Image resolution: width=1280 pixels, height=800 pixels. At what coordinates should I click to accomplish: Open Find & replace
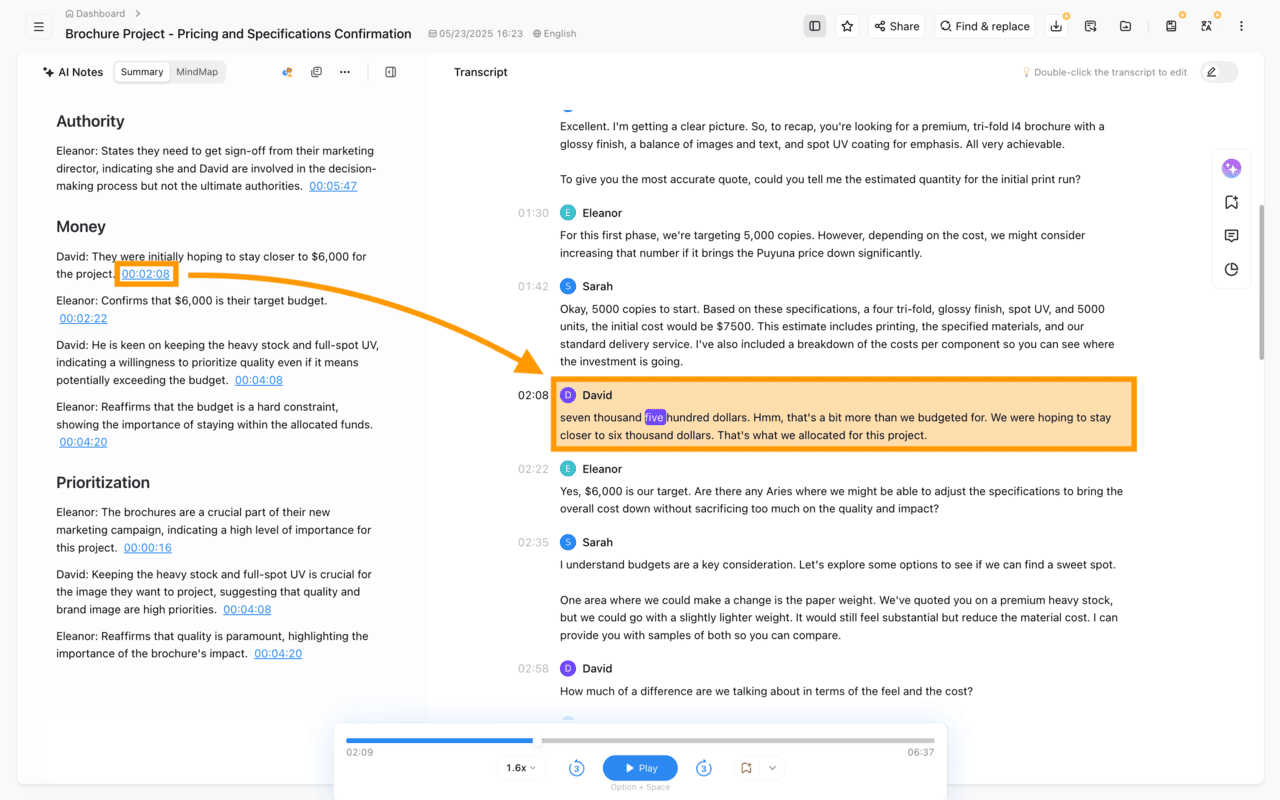[985, 26]
